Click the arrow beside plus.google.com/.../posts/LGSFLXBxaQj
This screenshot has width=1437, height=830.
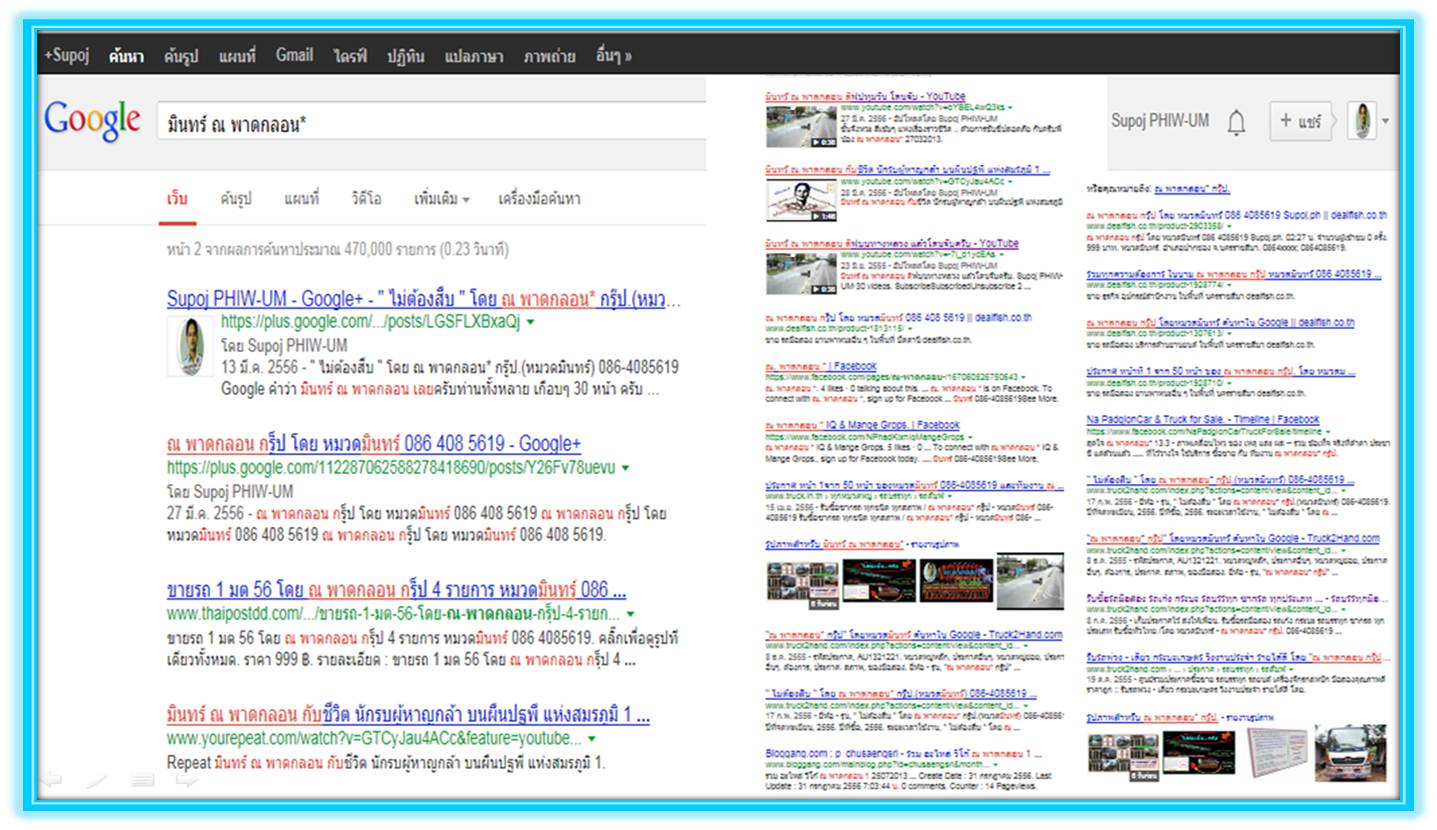coord(530,322)
